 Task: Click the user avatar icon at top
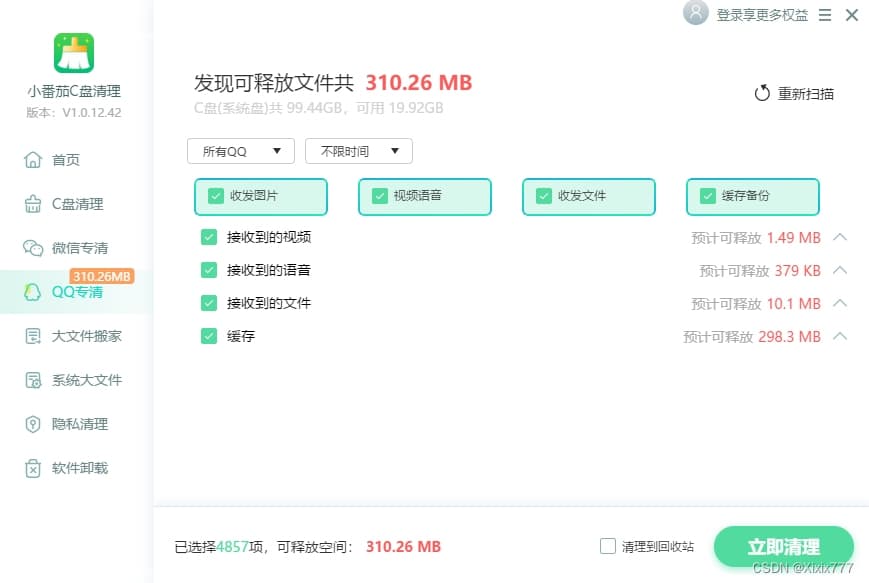[x=696, y=12]
